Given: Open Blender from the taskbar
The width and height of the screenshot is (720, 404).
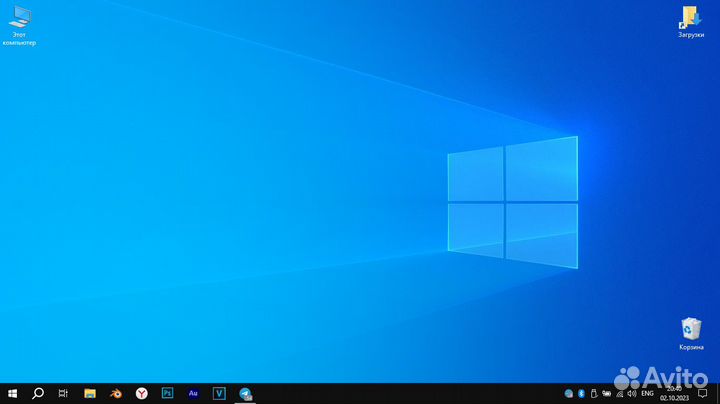Looking at the screenshot, I should [115, 393].
